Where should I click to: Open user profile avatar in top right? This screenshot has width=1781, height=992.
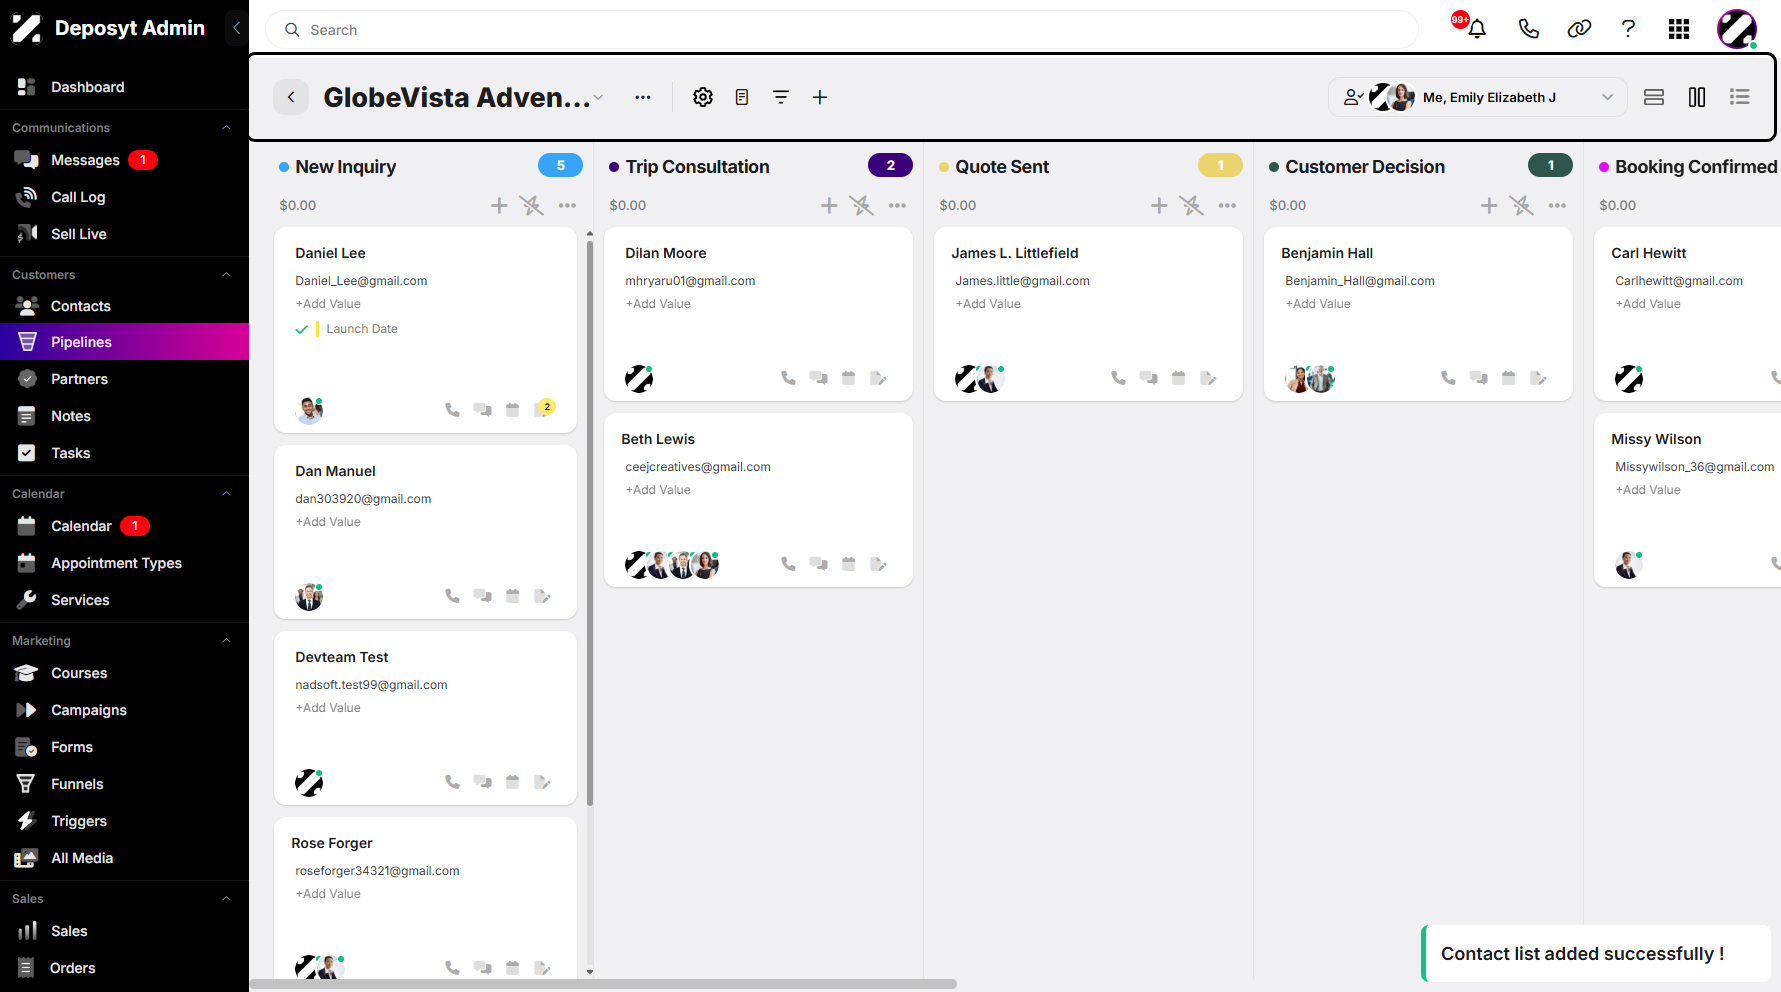pos(1737,29)
